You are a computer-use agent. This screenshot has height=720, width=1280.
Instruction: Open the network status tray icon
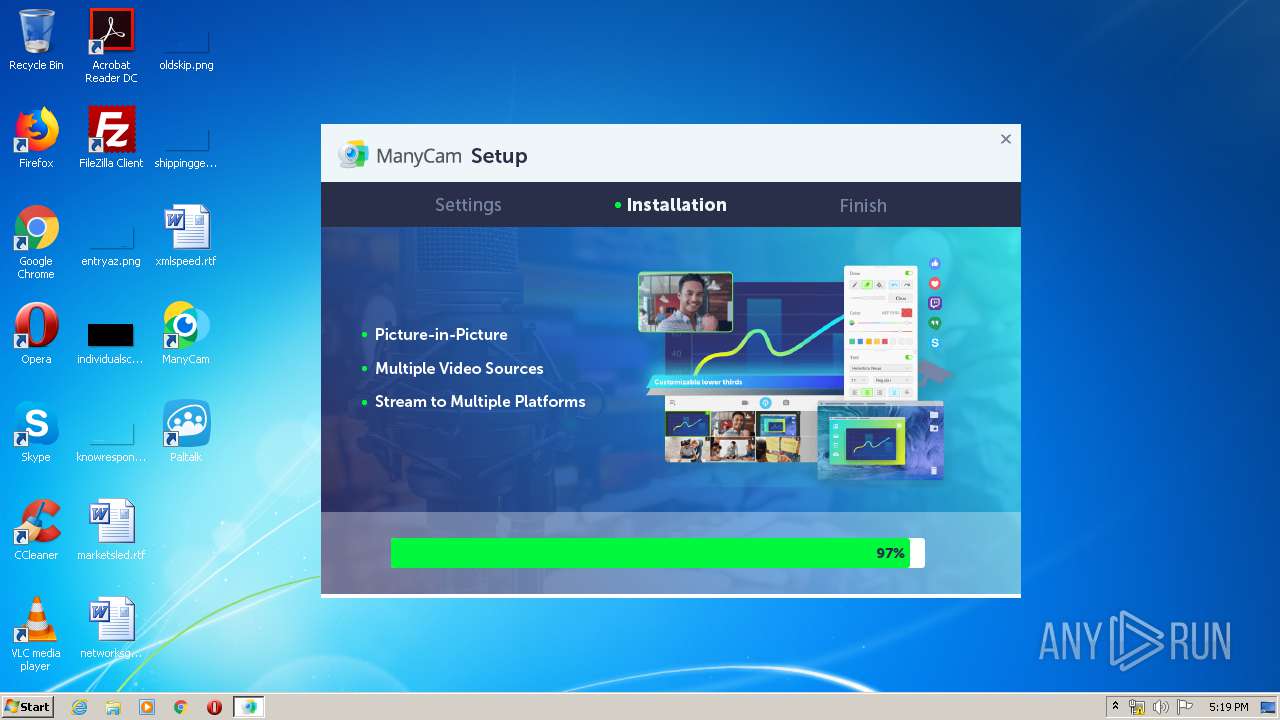coord(1137,707)
